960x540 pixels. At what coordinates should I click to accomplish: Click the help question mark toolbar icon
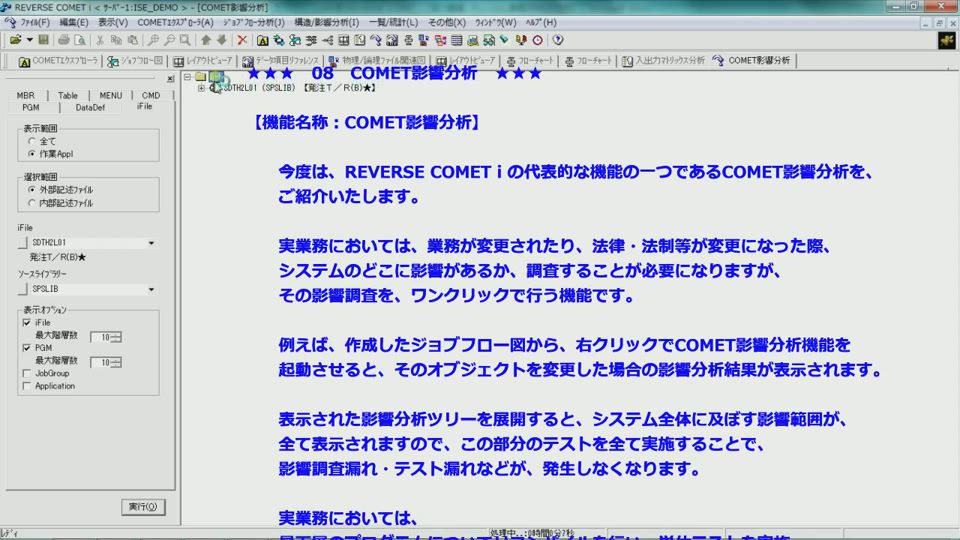point(558,40)
